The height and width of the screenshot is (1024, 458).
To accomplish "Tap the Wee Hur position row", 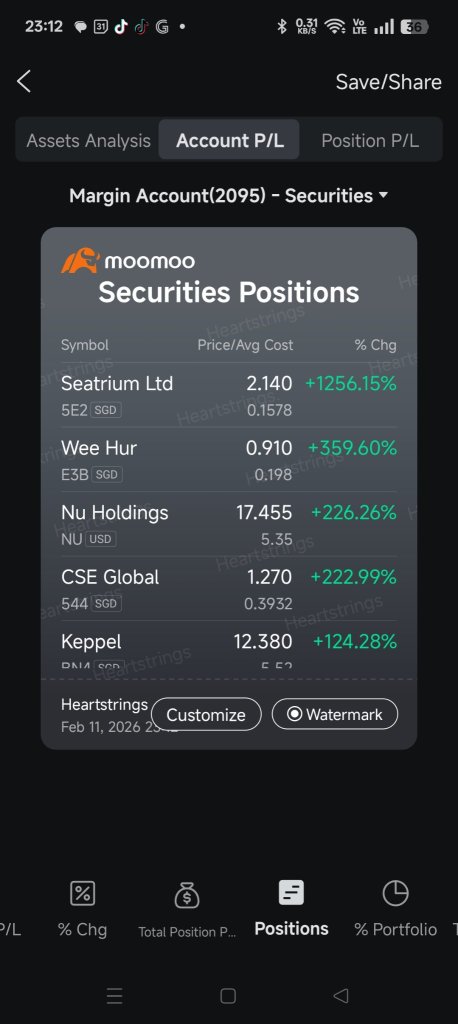I will [229, 460].
